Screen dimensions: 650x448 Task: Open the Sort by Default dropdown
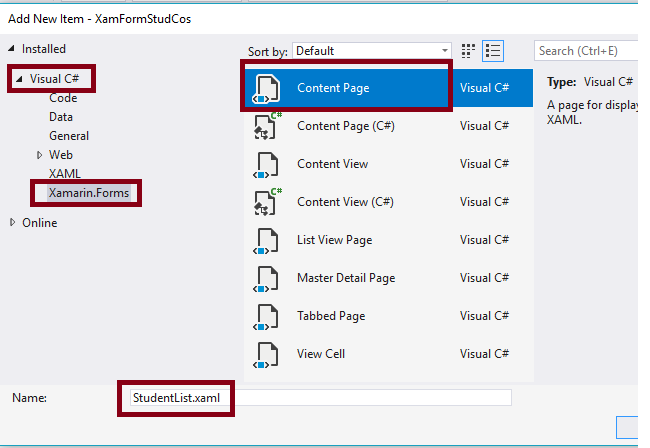(372, 51)
